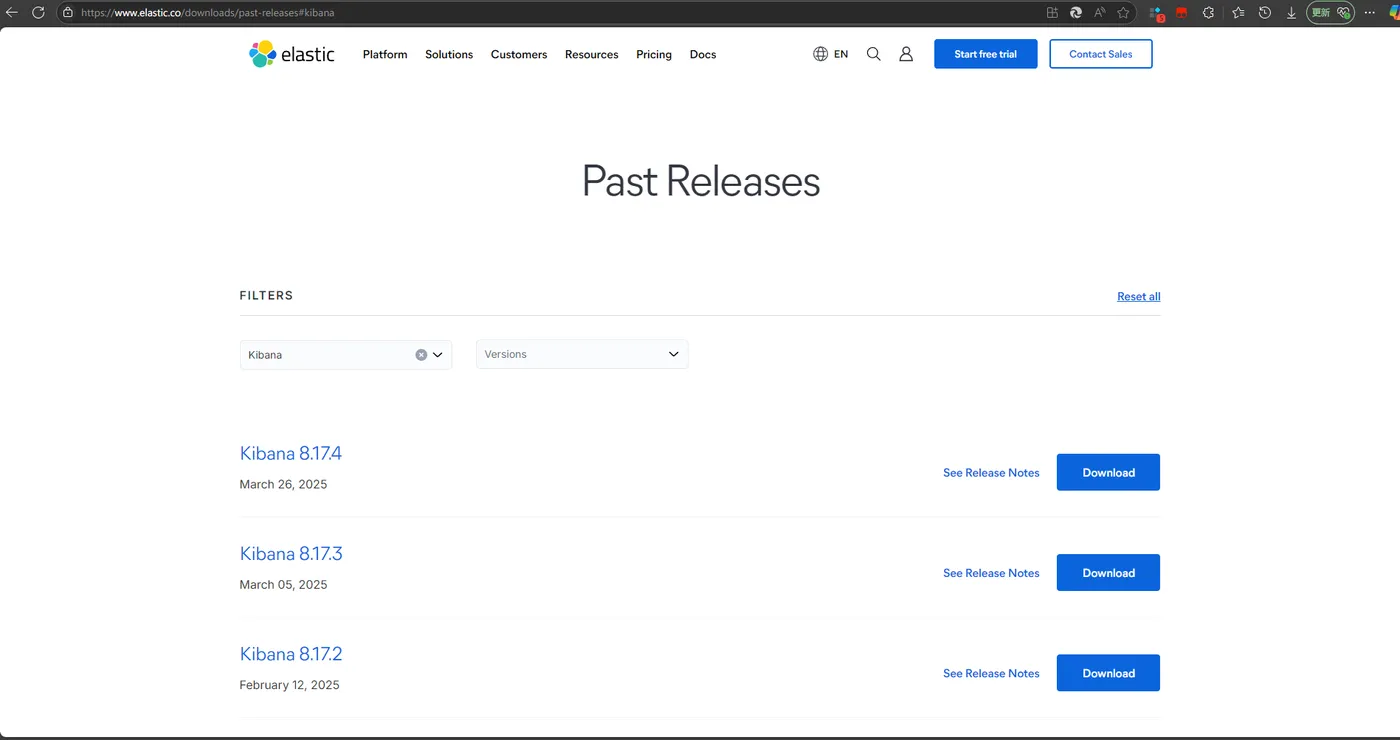Go to the Pricing page
1400x740 pixels.
coord(654,54)
